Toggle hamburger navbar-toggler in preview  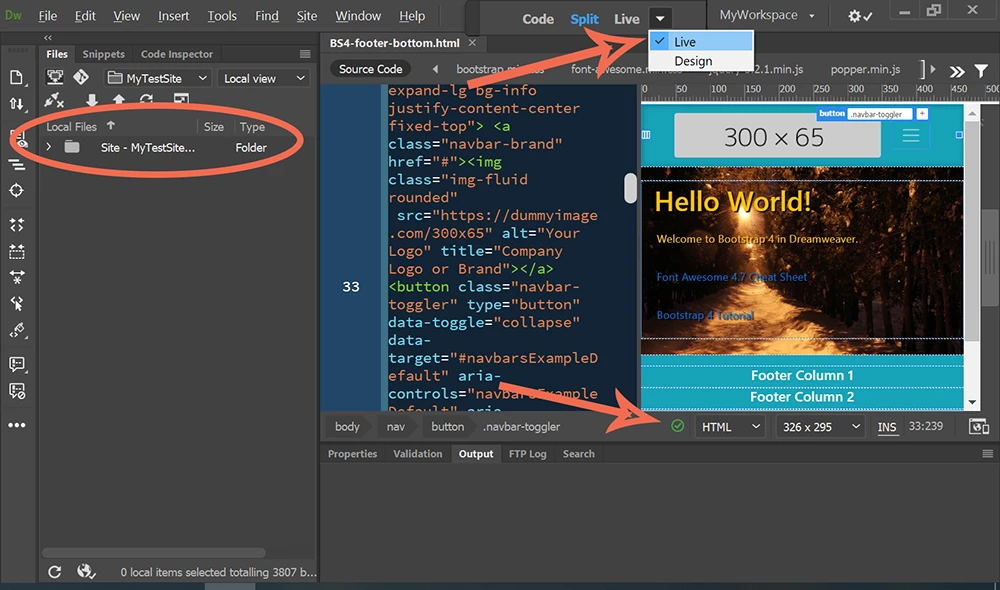pos(911,135)
